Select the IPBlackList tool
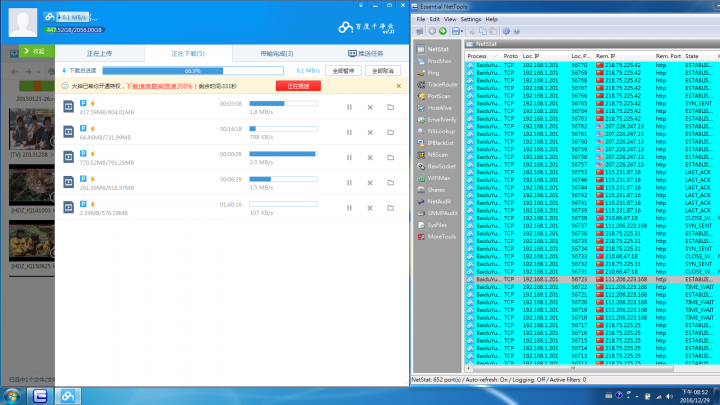 (x=437, y=143)
